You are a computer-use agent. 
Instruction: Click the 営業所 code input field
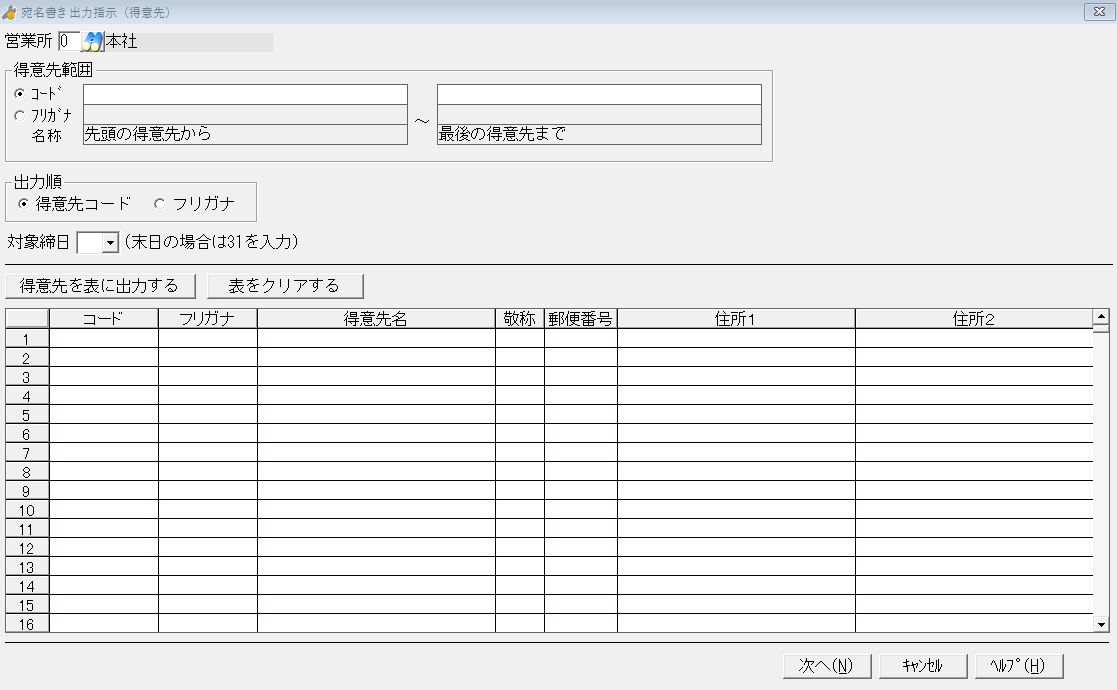coord(69,42)
